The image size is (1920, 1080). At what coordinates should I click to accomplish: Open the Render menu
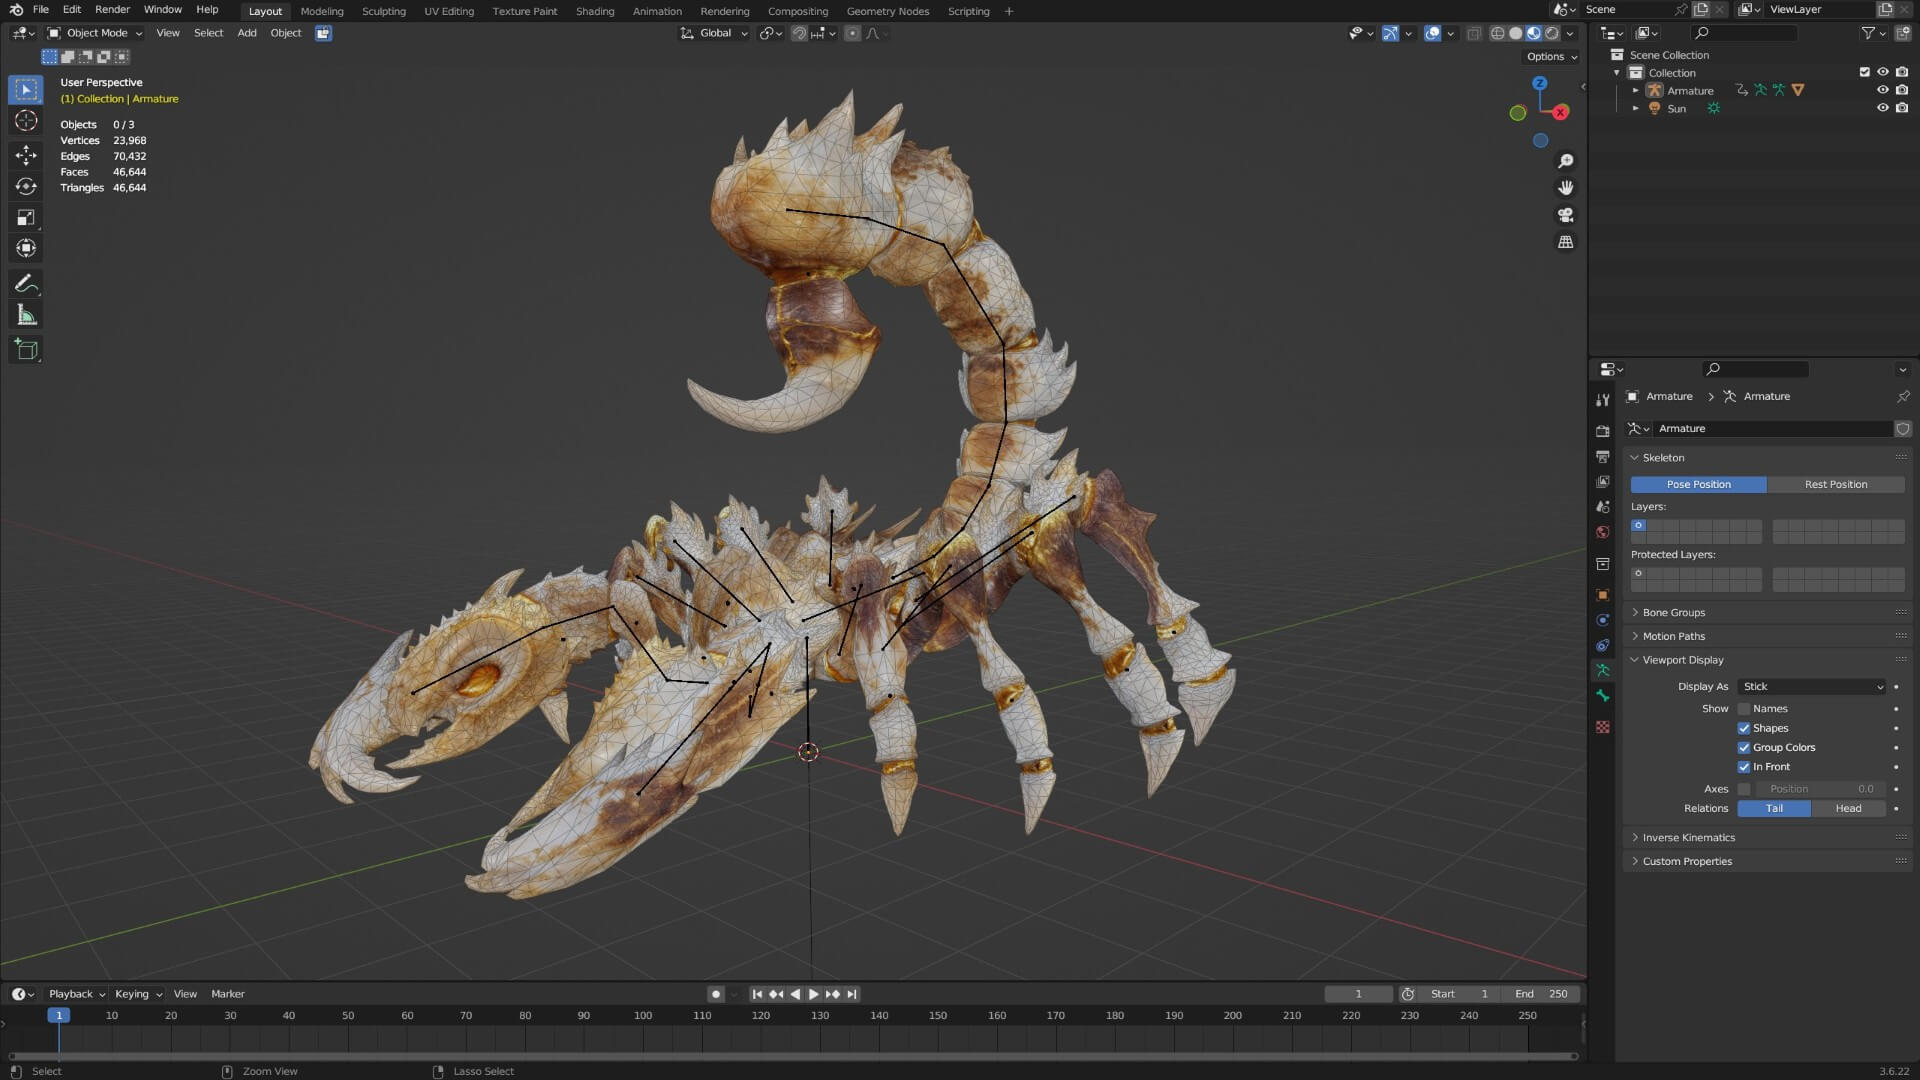tap(112, 10)
